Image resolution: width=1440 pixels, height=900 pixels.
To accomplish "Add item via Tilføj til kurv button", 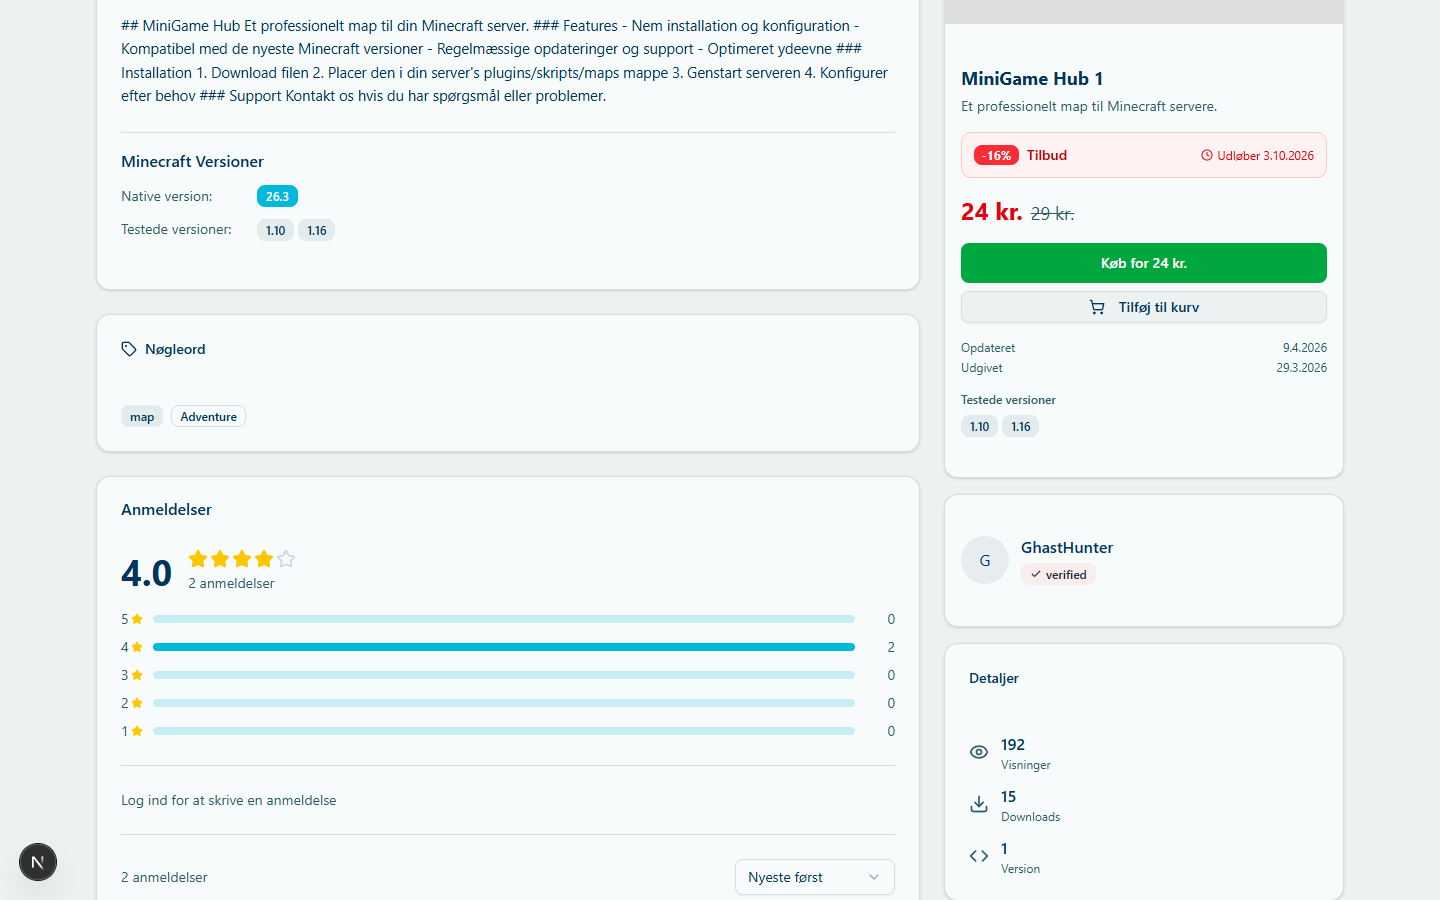I will [1144, 307].
